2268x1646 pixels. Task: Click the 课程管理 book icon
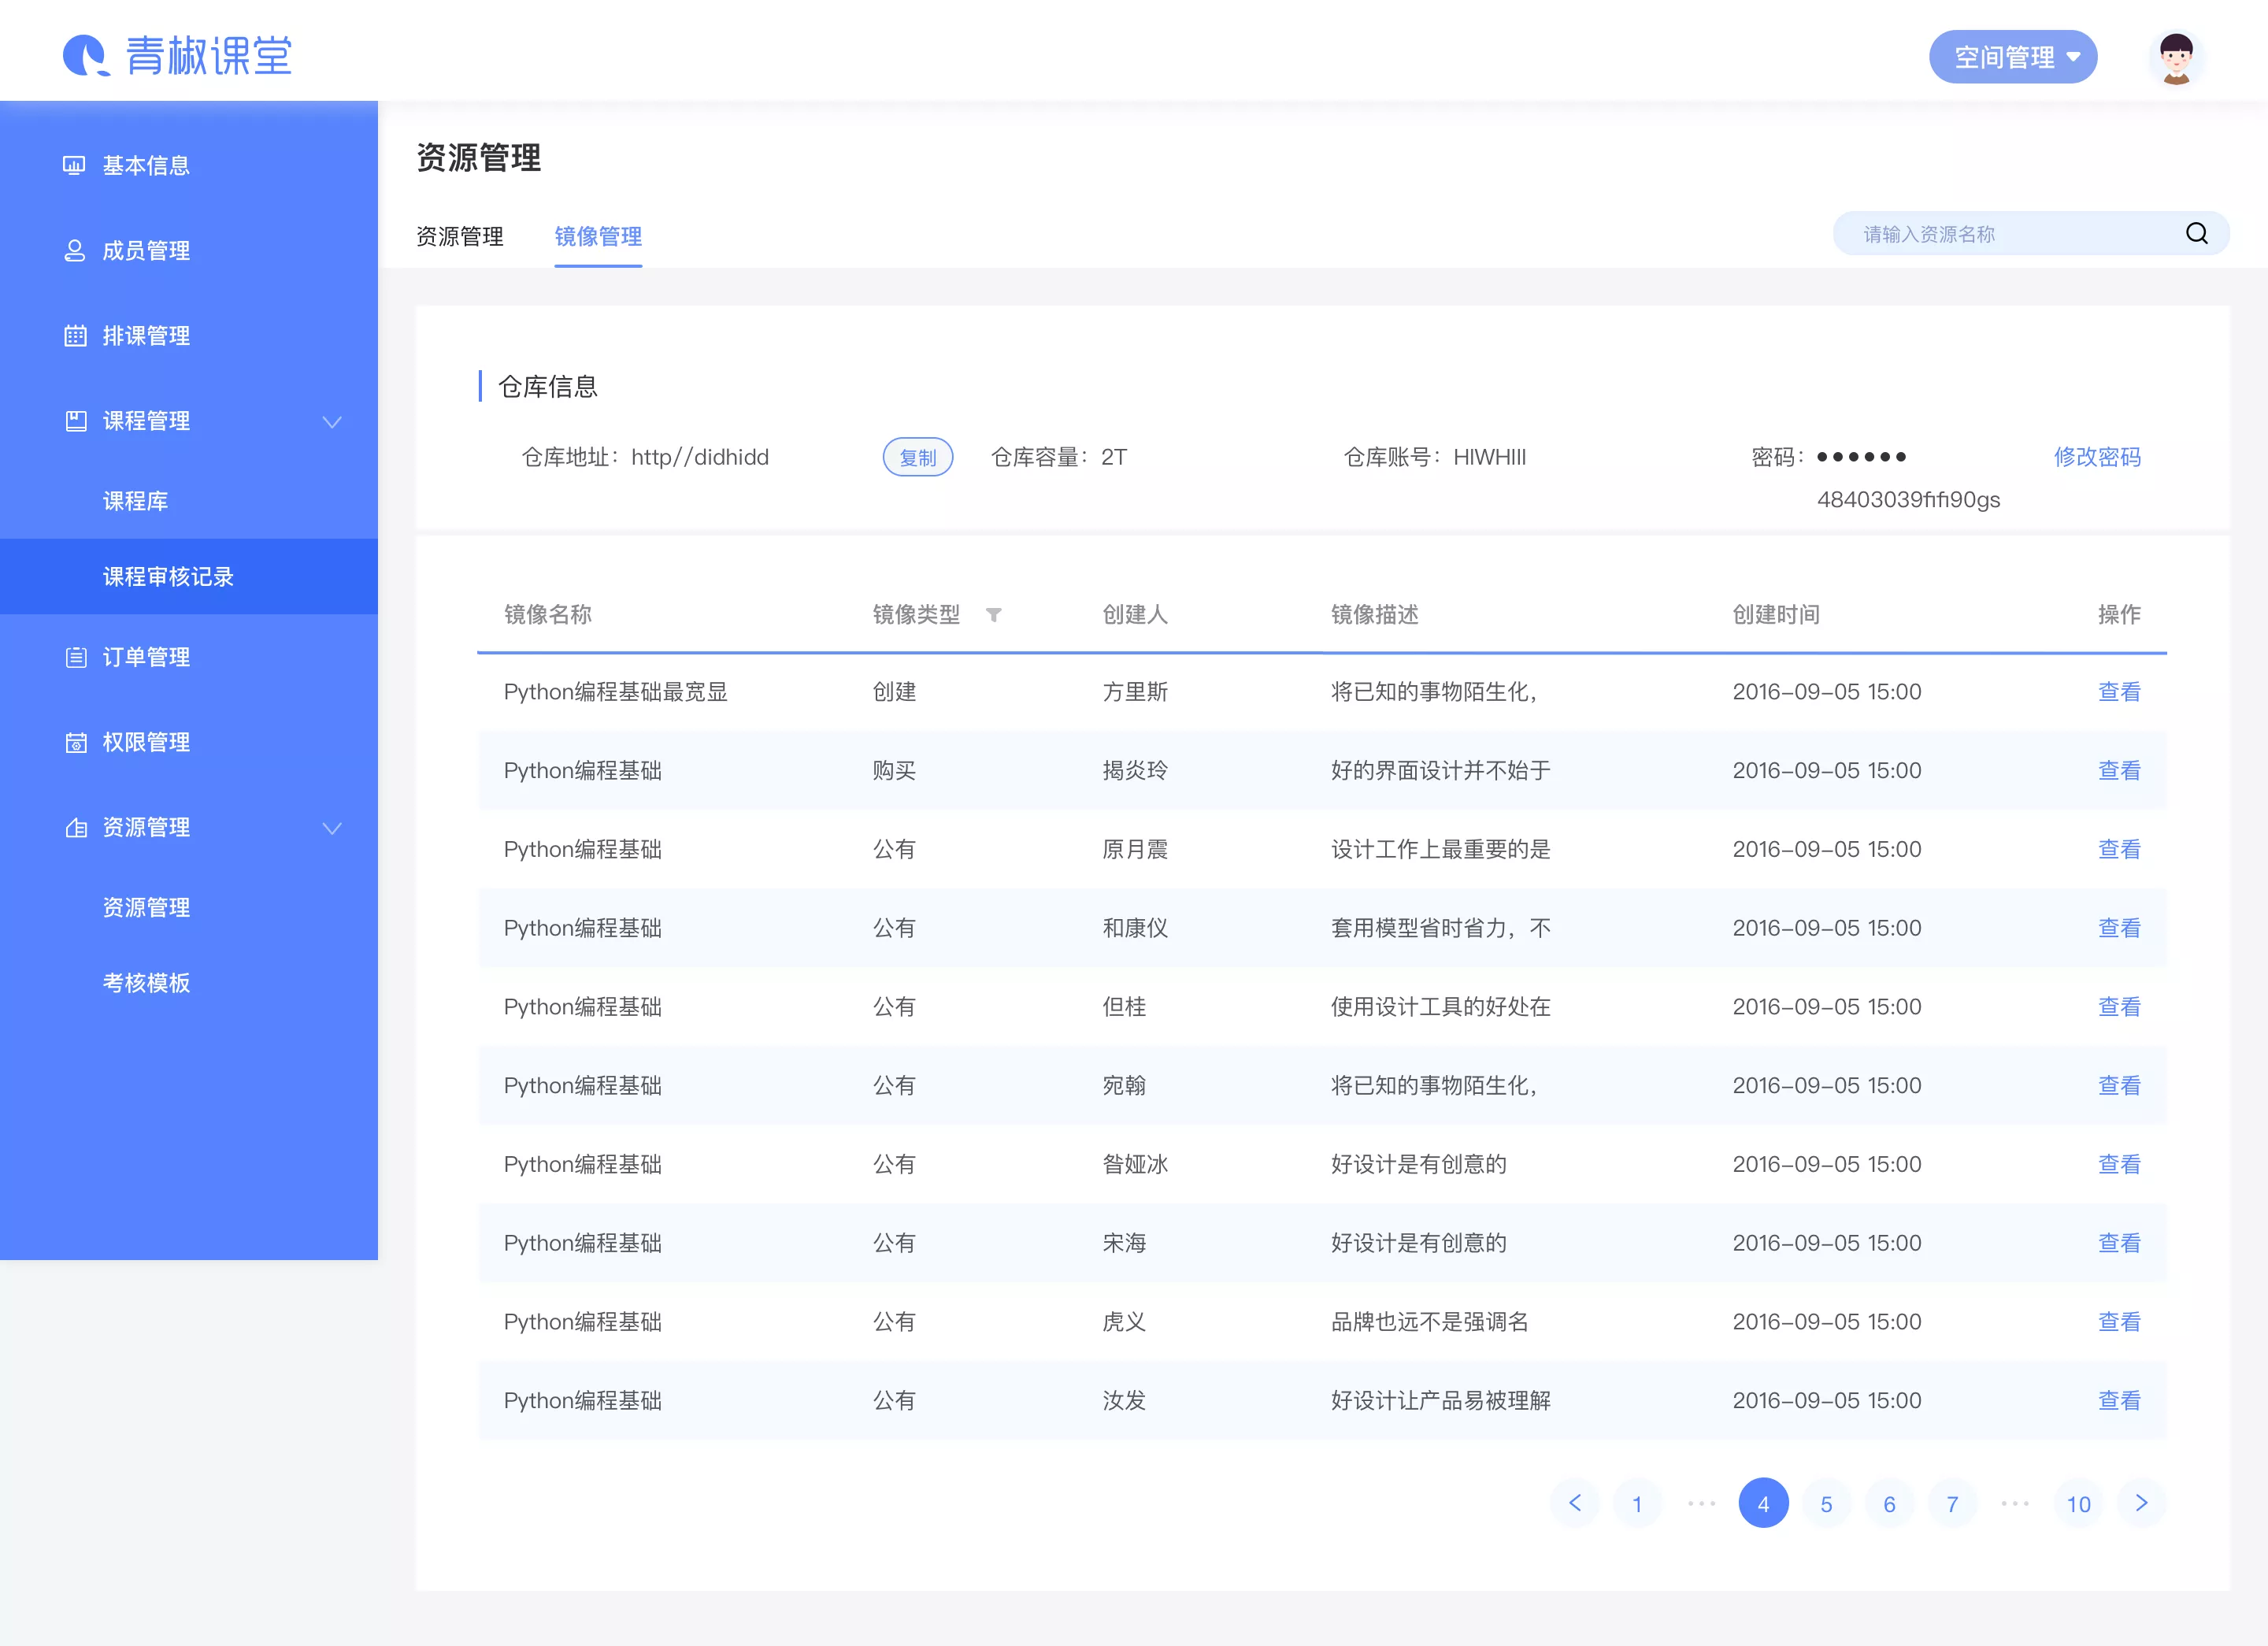point(75,421)
